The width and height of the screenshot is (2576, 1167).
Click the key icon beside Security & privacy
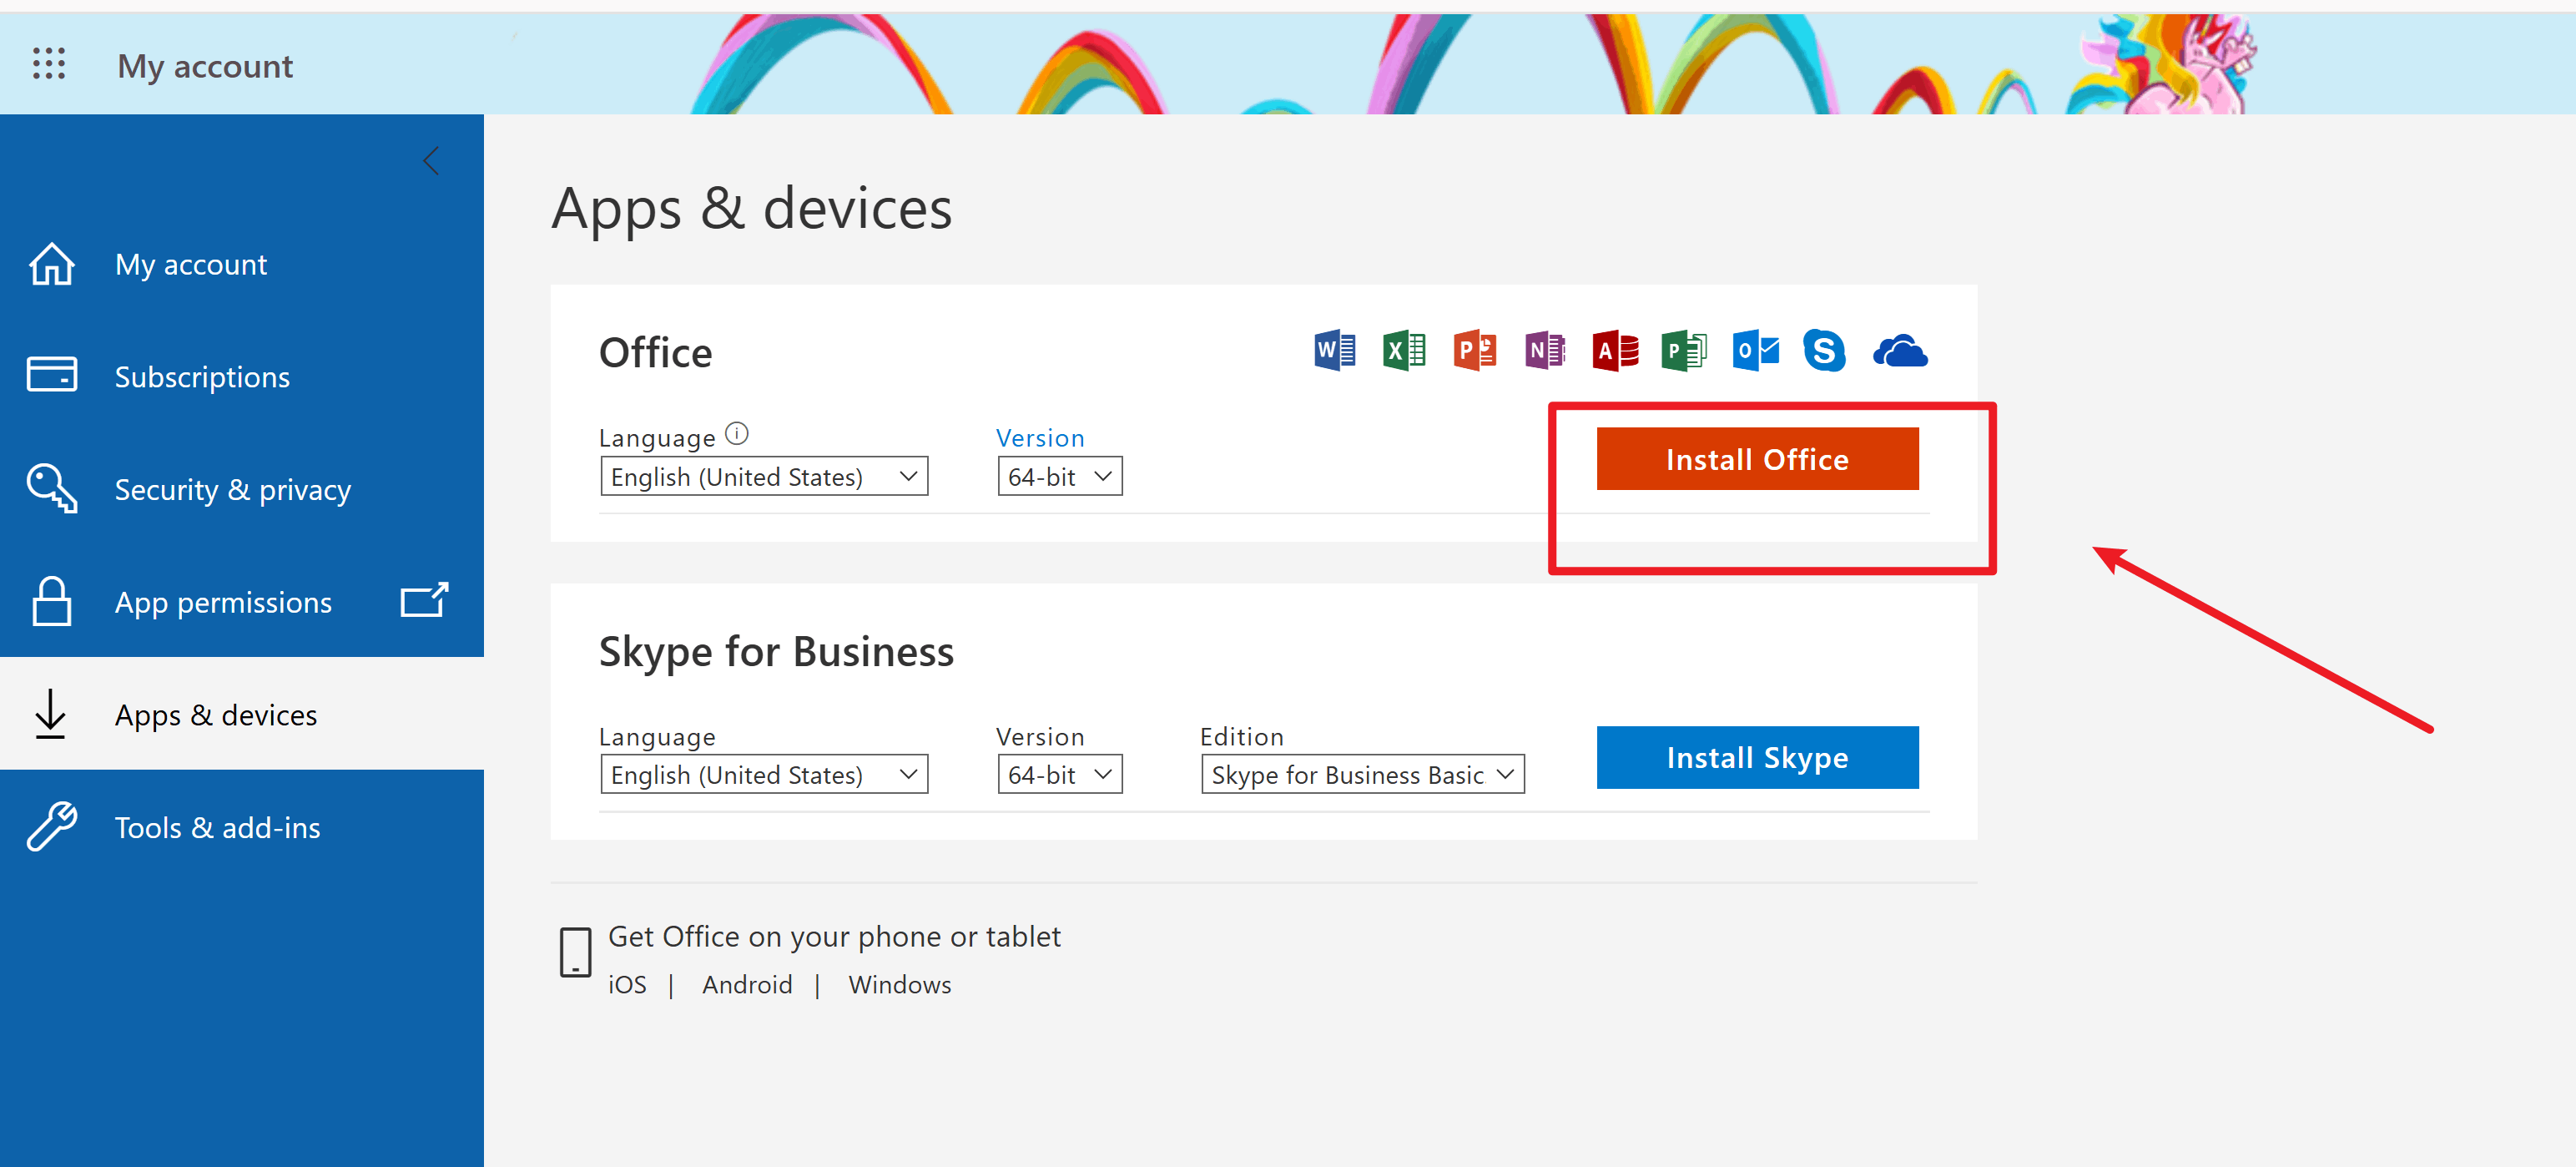click(52, 488)
